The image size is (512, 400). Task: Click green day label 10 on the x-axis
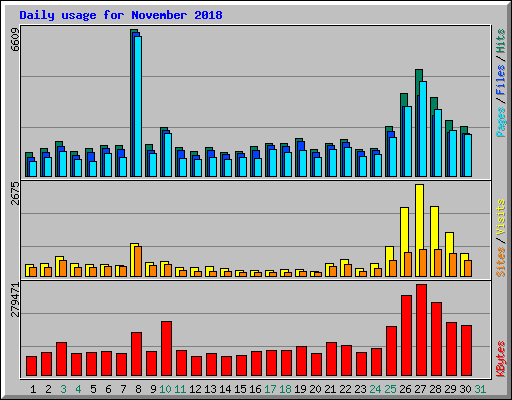pos(165,389)
